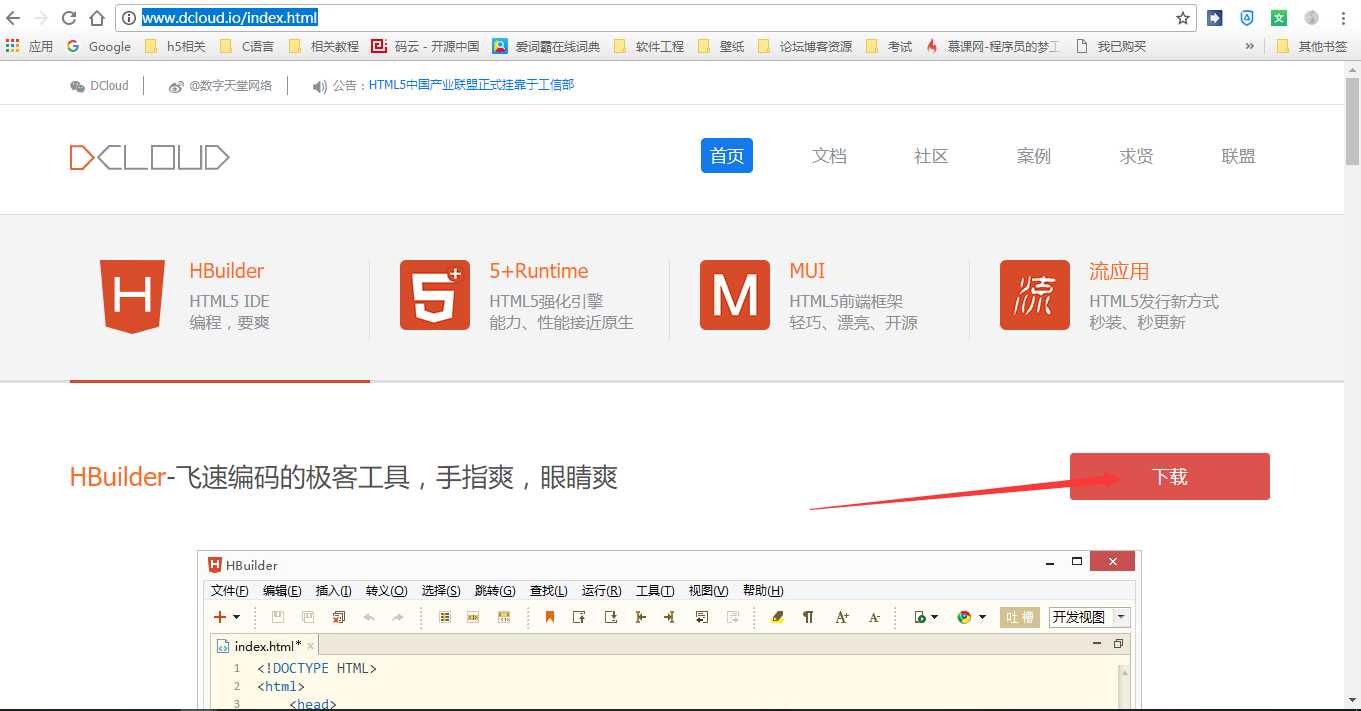Open the blue shield extension icon
Screen dimensions: 1361x711
point(1247,18)
